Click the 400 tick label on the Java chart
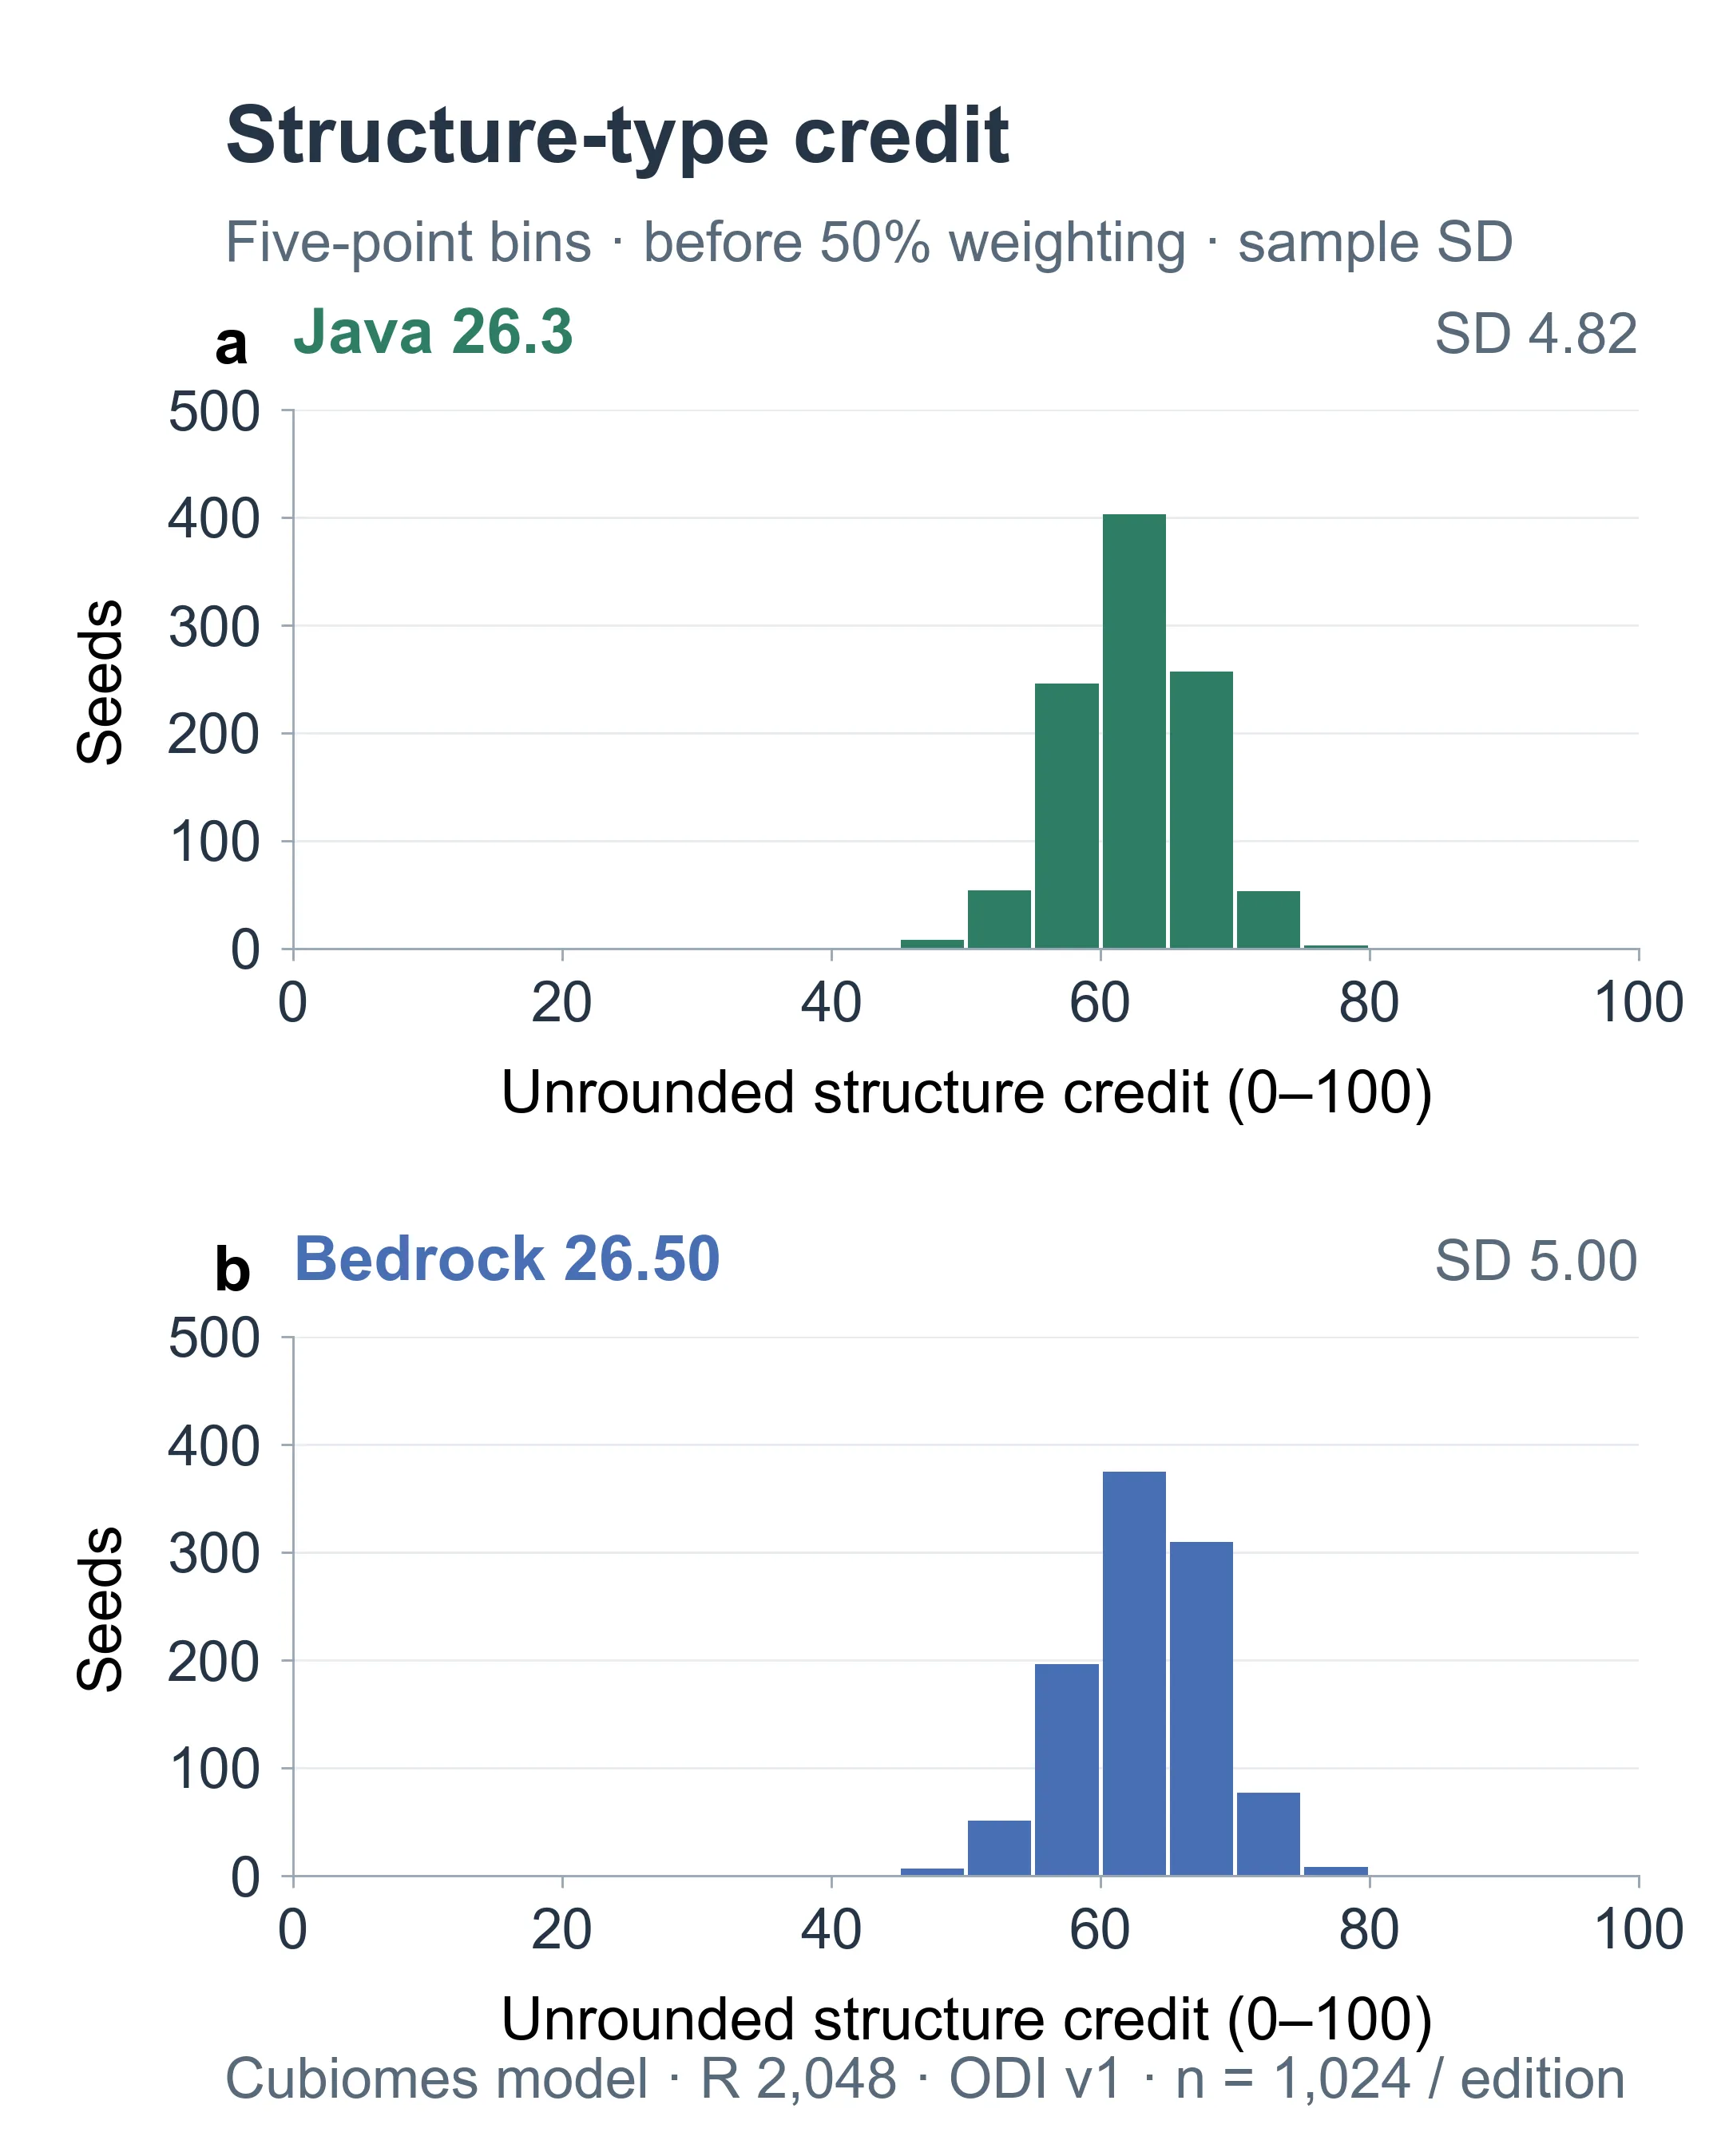1725x2156 pixels. pyautogui.click(x=214, y=519)
